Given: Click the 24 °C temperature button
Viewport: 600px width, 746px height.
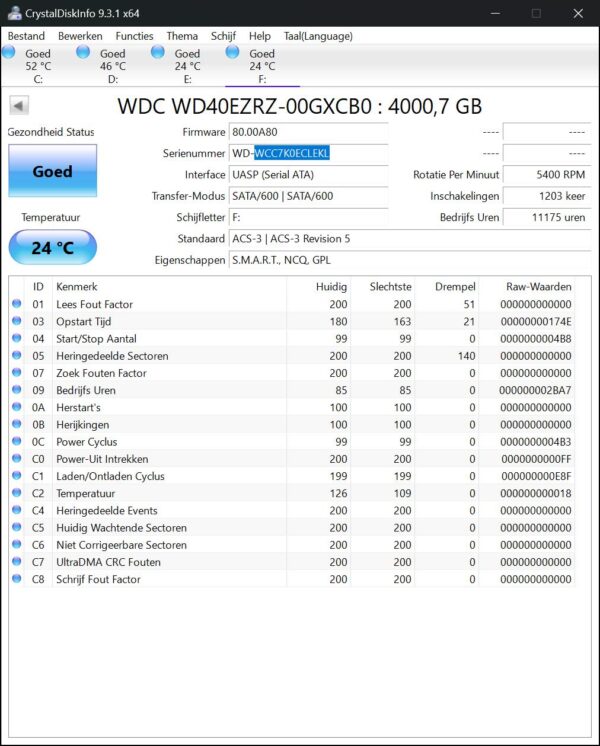Looking at the screenshot, I should pyautogui.click(x=52, y=247).
